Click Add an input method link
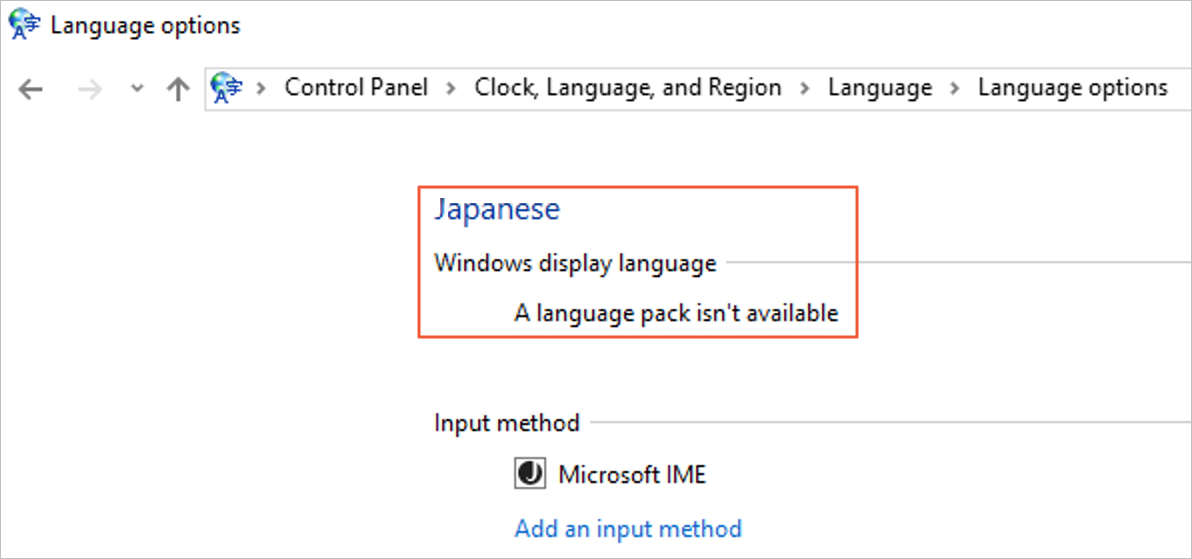 628,528
